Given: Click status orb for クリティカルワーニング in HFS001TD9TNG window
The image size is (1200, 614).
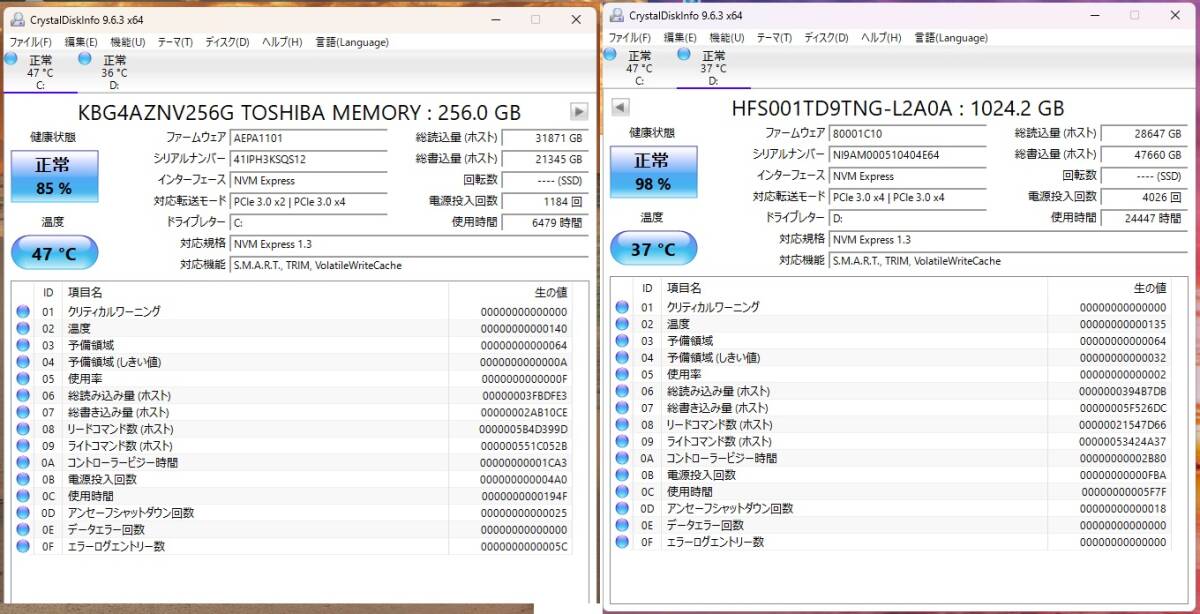Looking at the screenshot, I should 622,308.
